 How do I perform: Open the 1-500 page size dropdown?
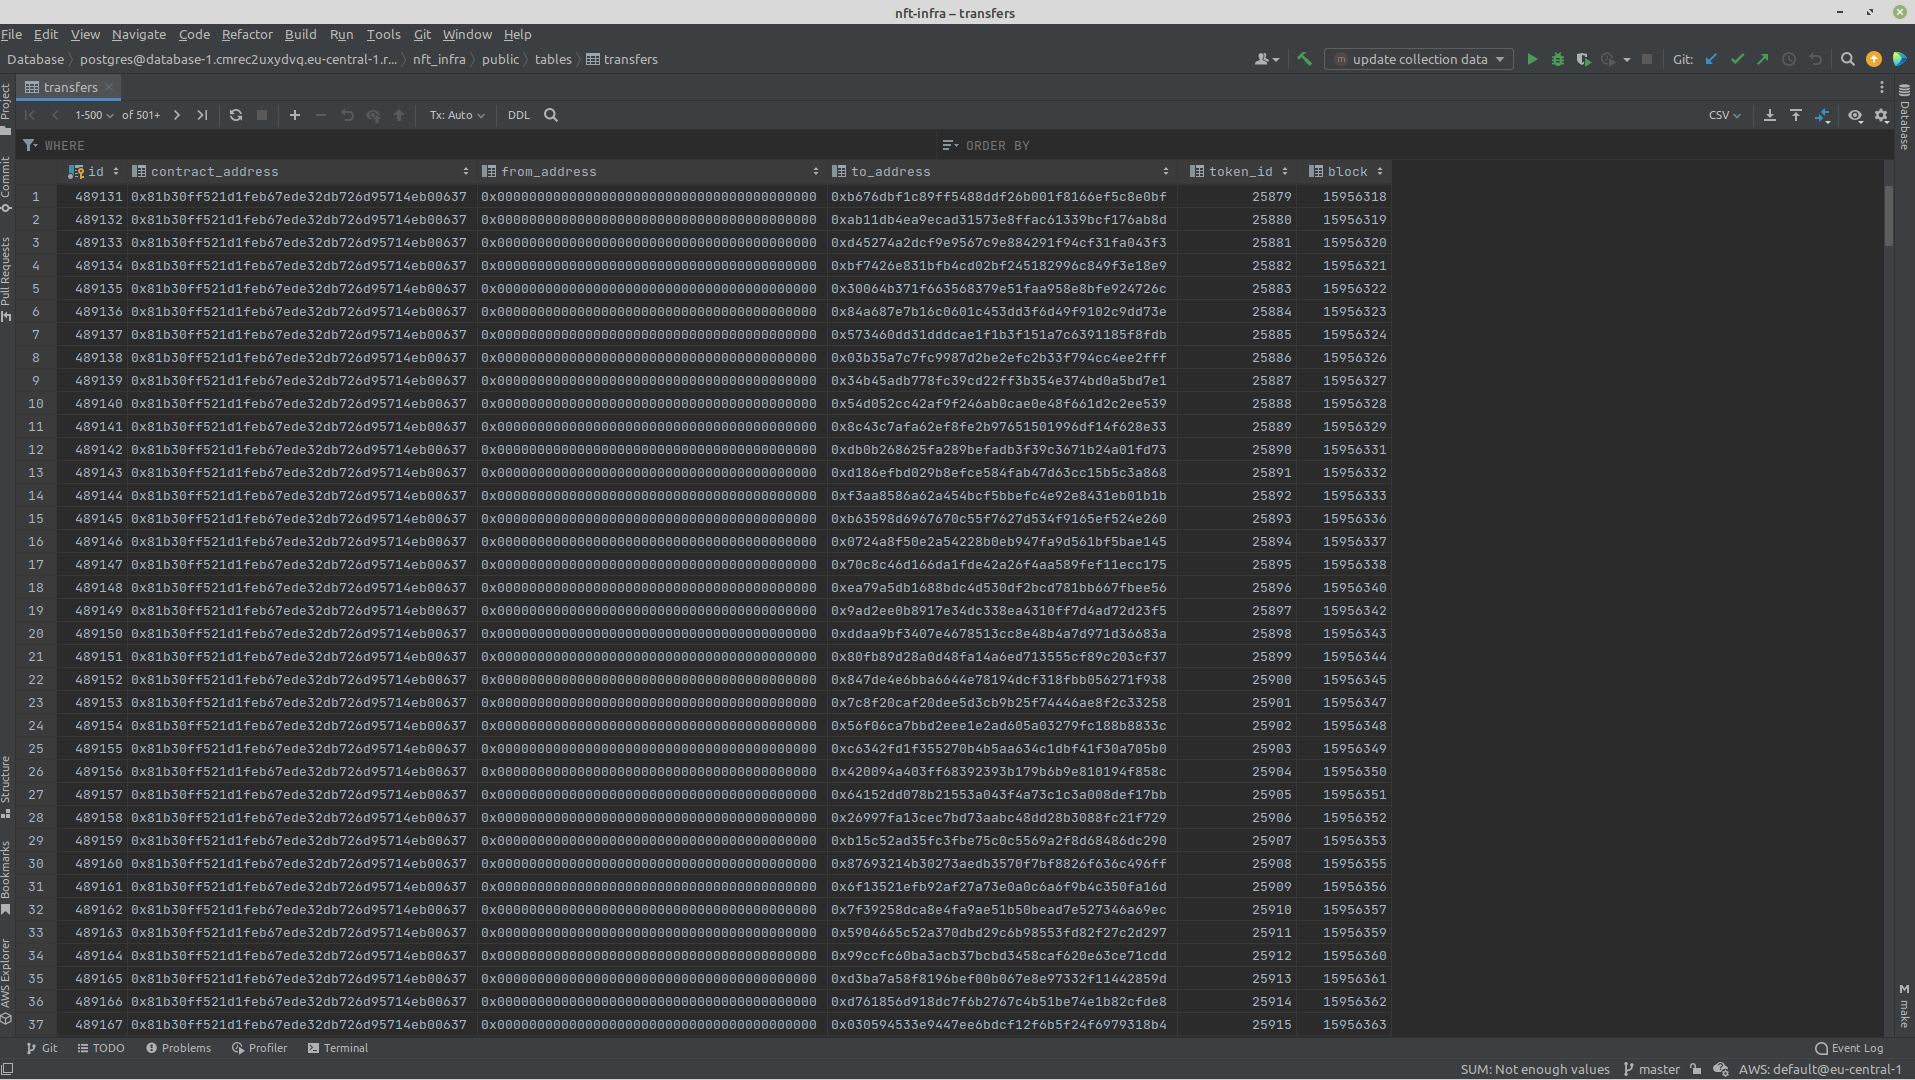(95, 116)
